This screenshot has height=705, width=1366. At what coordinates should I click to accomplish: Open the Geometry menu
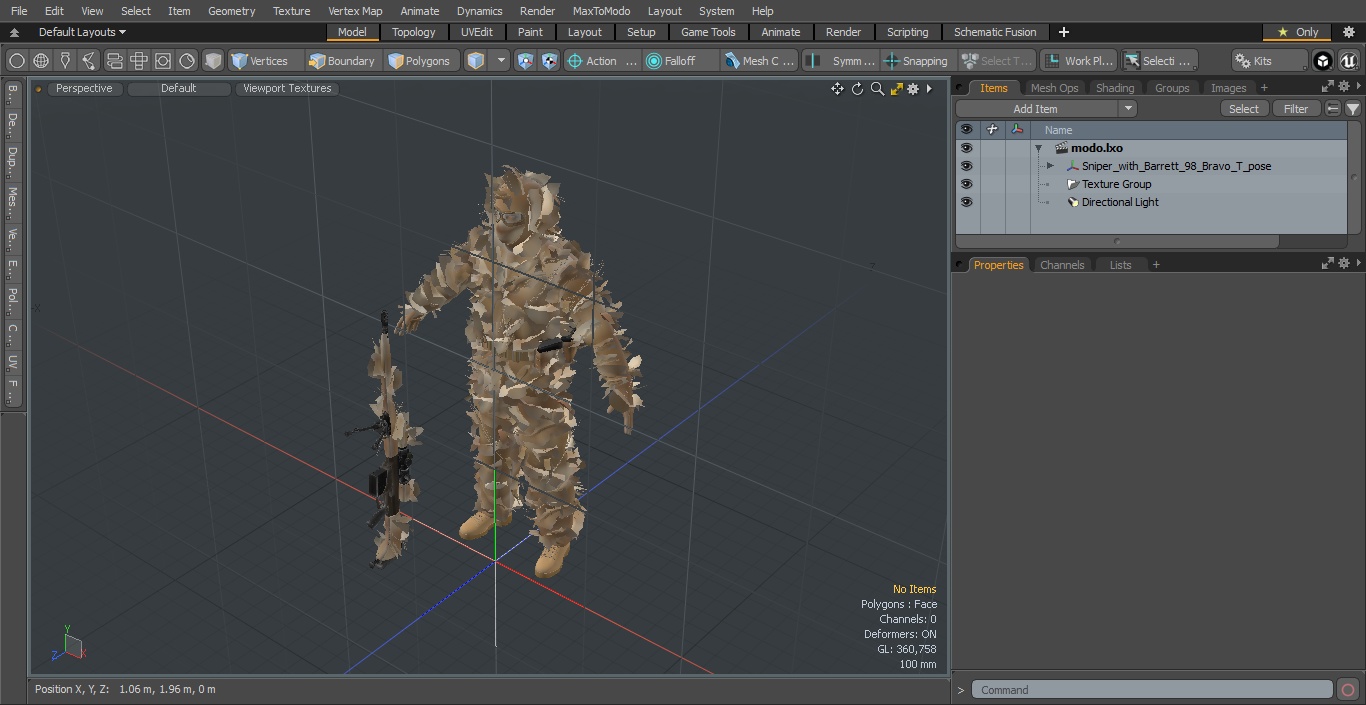231,11
